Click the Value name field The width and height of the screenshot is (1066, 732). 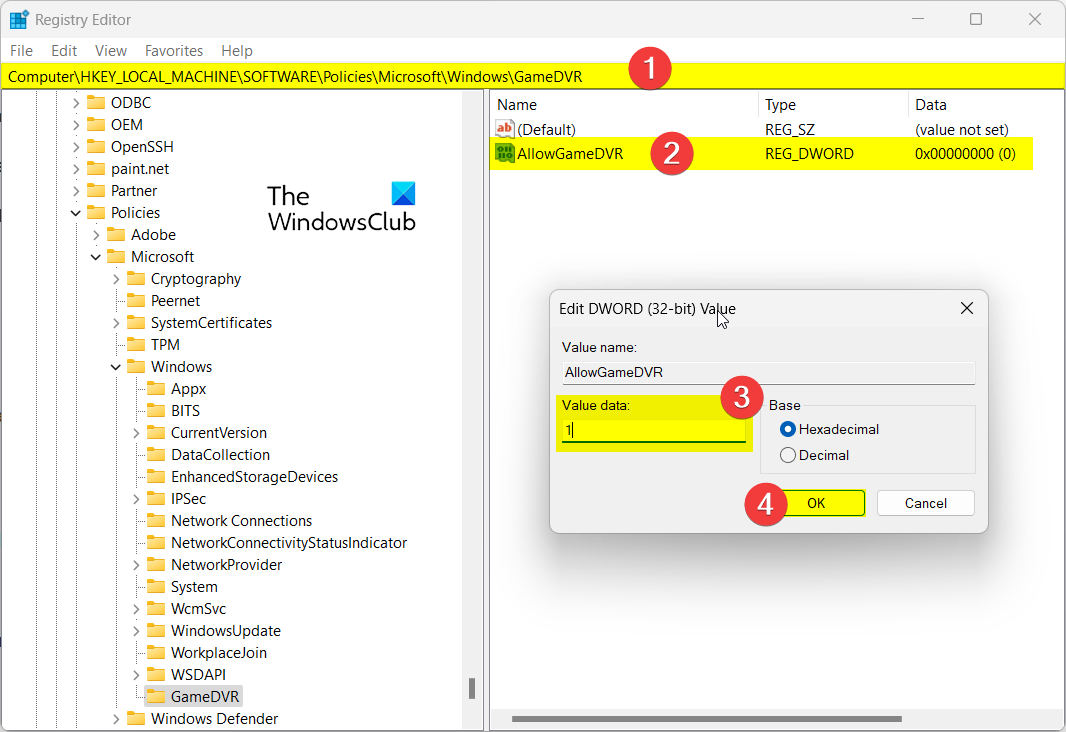click(x=768, y=372)
